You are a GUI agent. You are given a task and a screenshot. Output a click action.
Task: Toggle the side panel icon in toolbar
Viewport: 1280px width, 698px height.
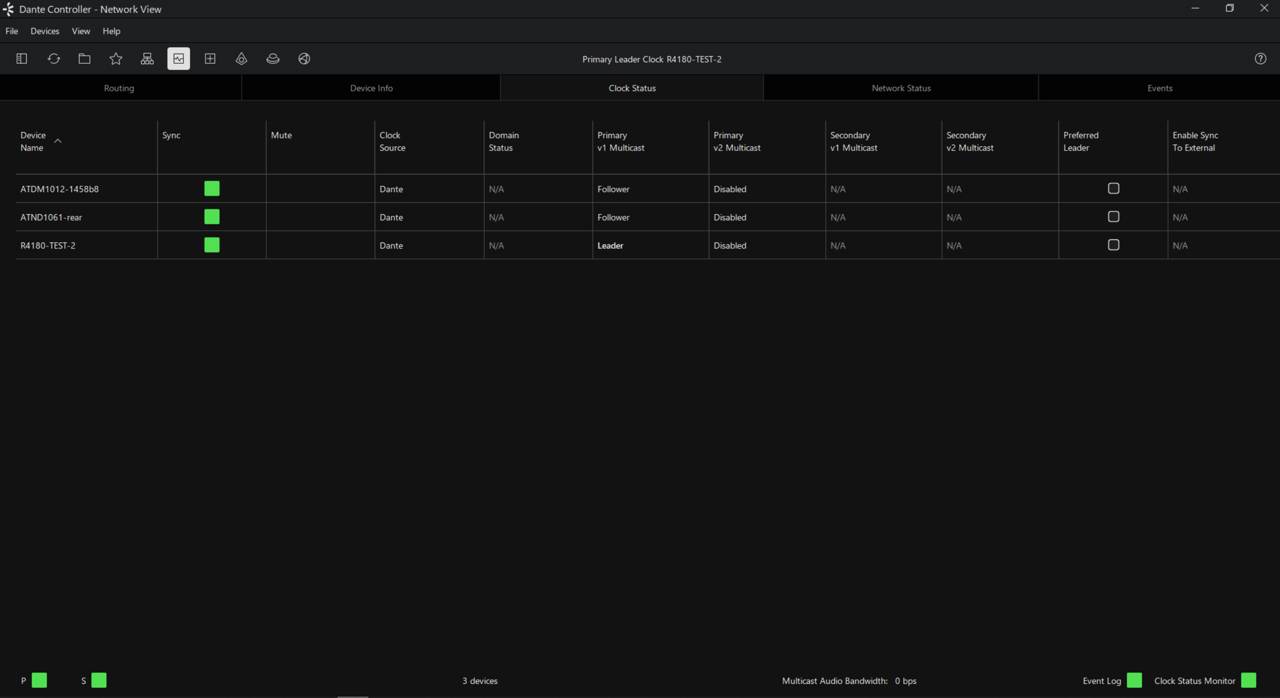22,59
